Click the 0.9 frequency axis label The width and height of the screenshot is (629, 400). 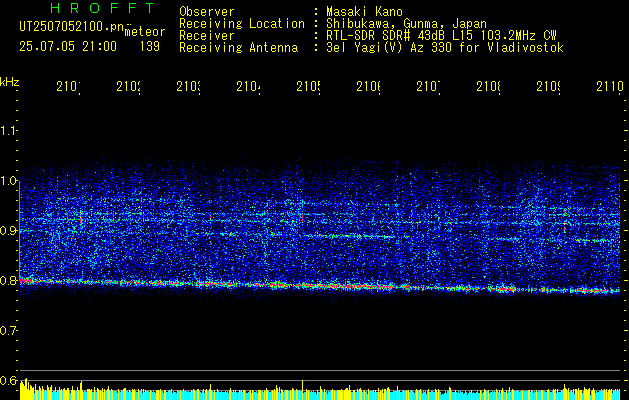pos(8,230)
